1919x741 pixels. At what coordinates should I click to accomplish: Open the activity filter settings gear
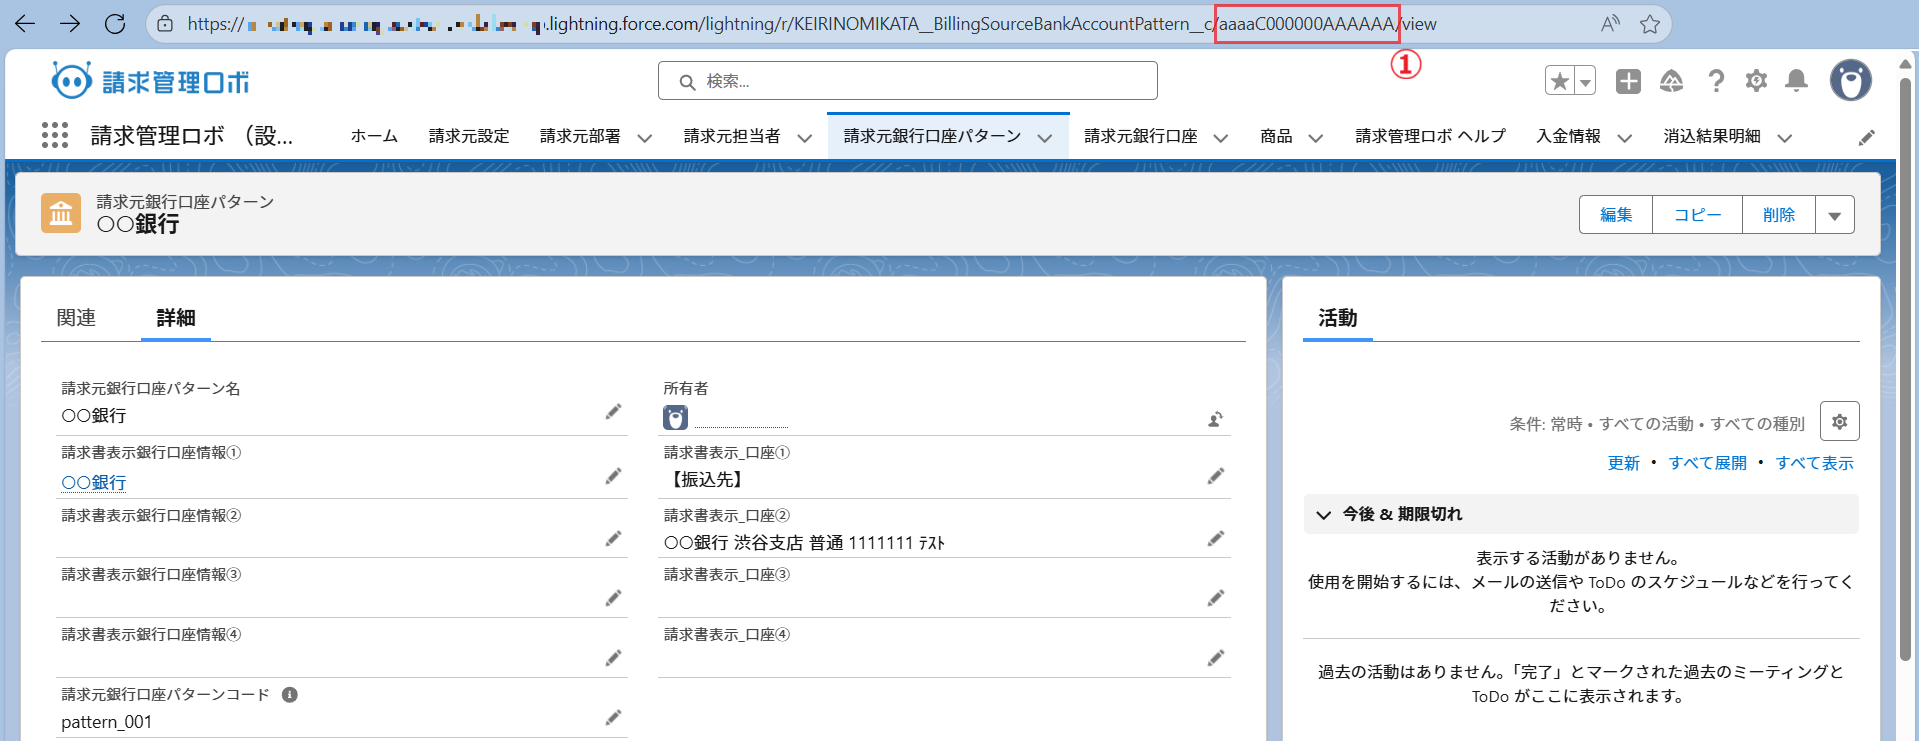click(1839, 422)
